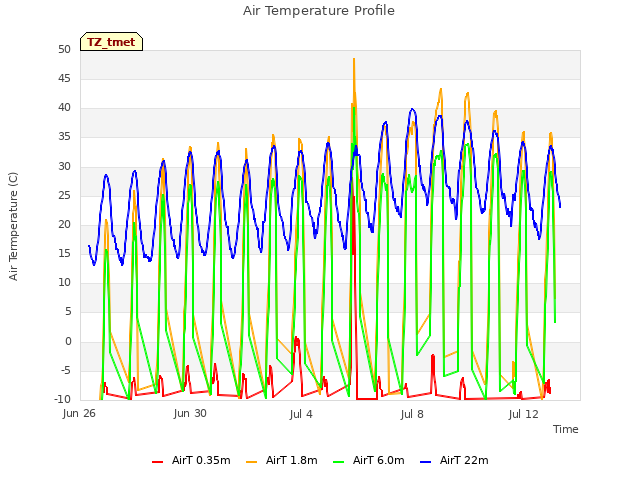
Task: Click the Jul 12 x-axis tick label
Action: [x=523, y=414]
